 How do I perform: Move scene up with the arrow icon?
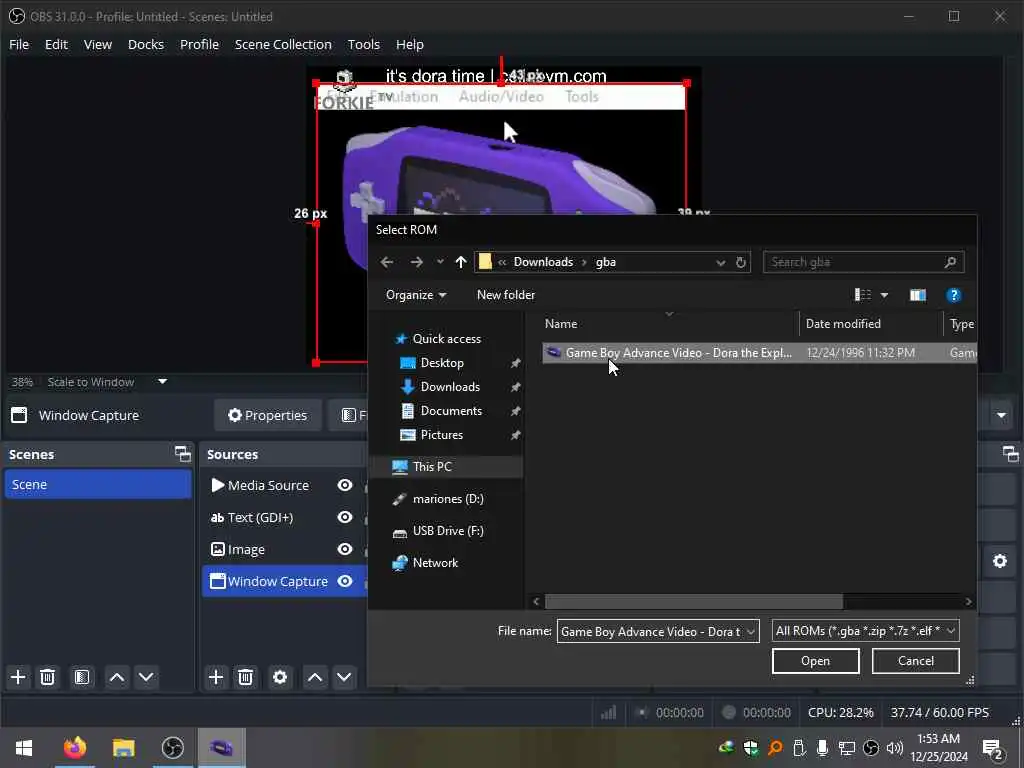pos(117,677)
